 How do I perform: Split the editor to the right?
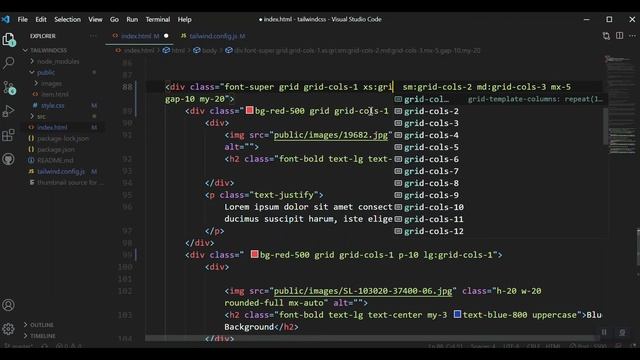pos(620,36)
